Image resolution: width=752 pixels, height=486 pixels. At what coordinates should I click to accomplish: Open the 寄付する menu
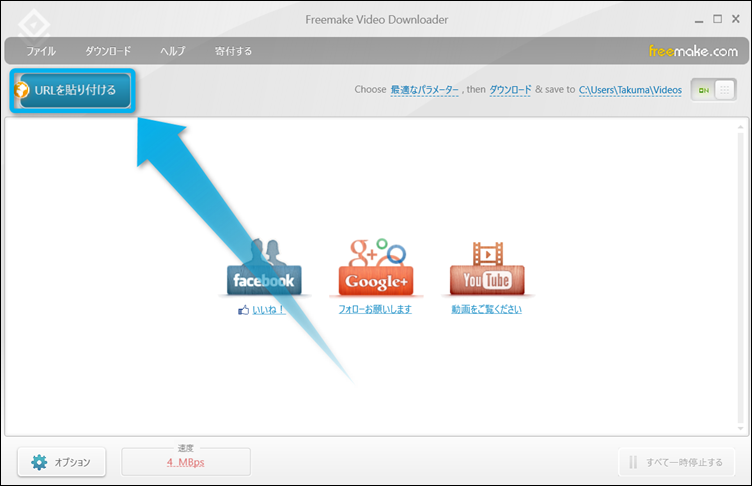tap(233, 51)
